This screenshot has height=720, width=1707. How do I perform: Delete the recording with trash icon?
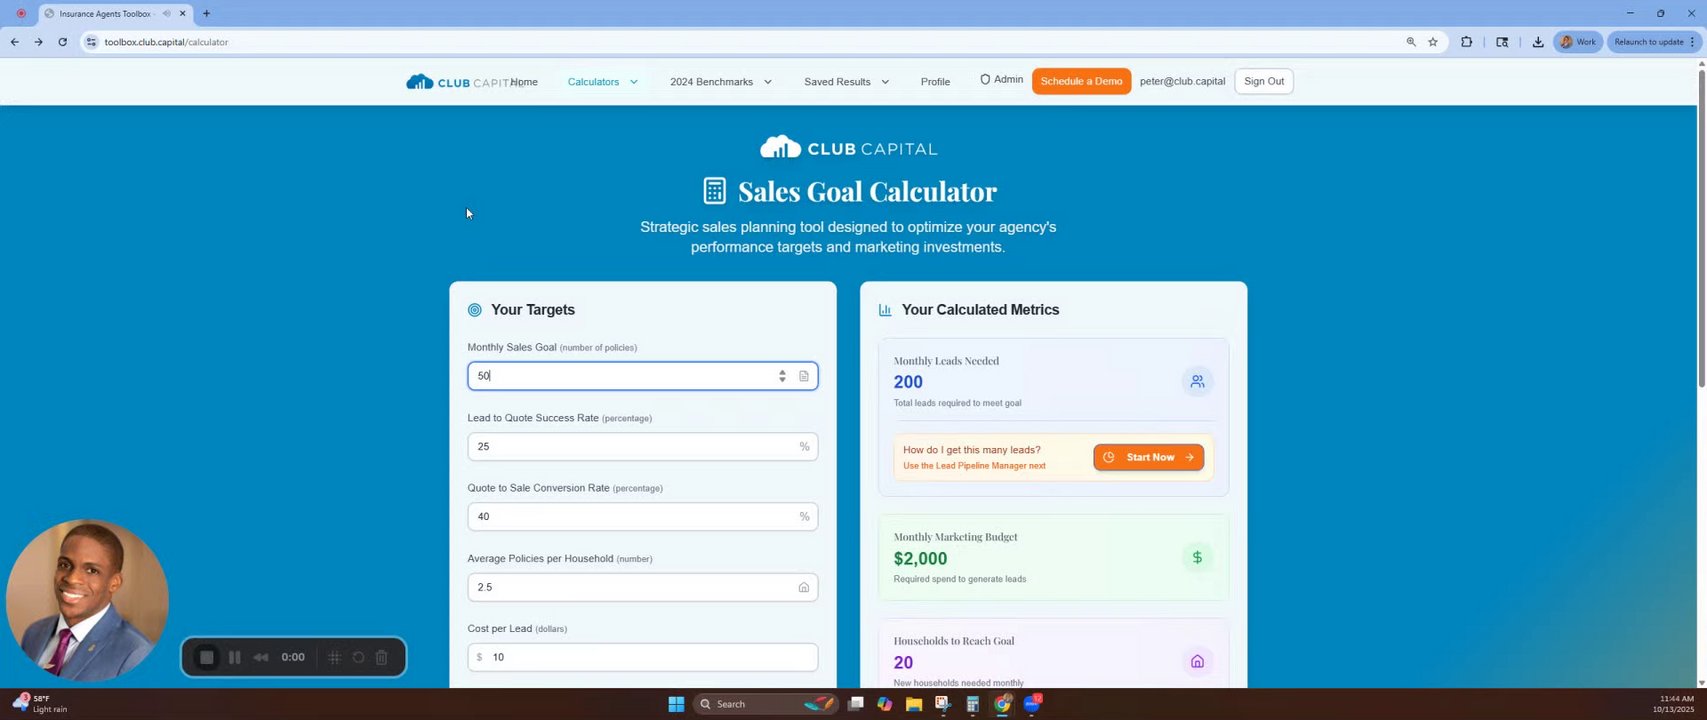pos(382,657)
